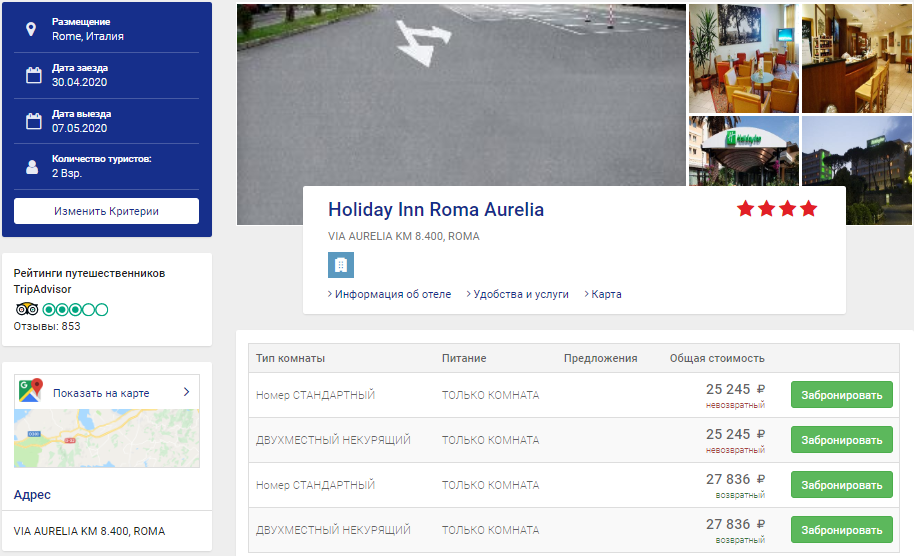Open the Holiday Inn entrance photo thumbnail

[x=744, y=151]
